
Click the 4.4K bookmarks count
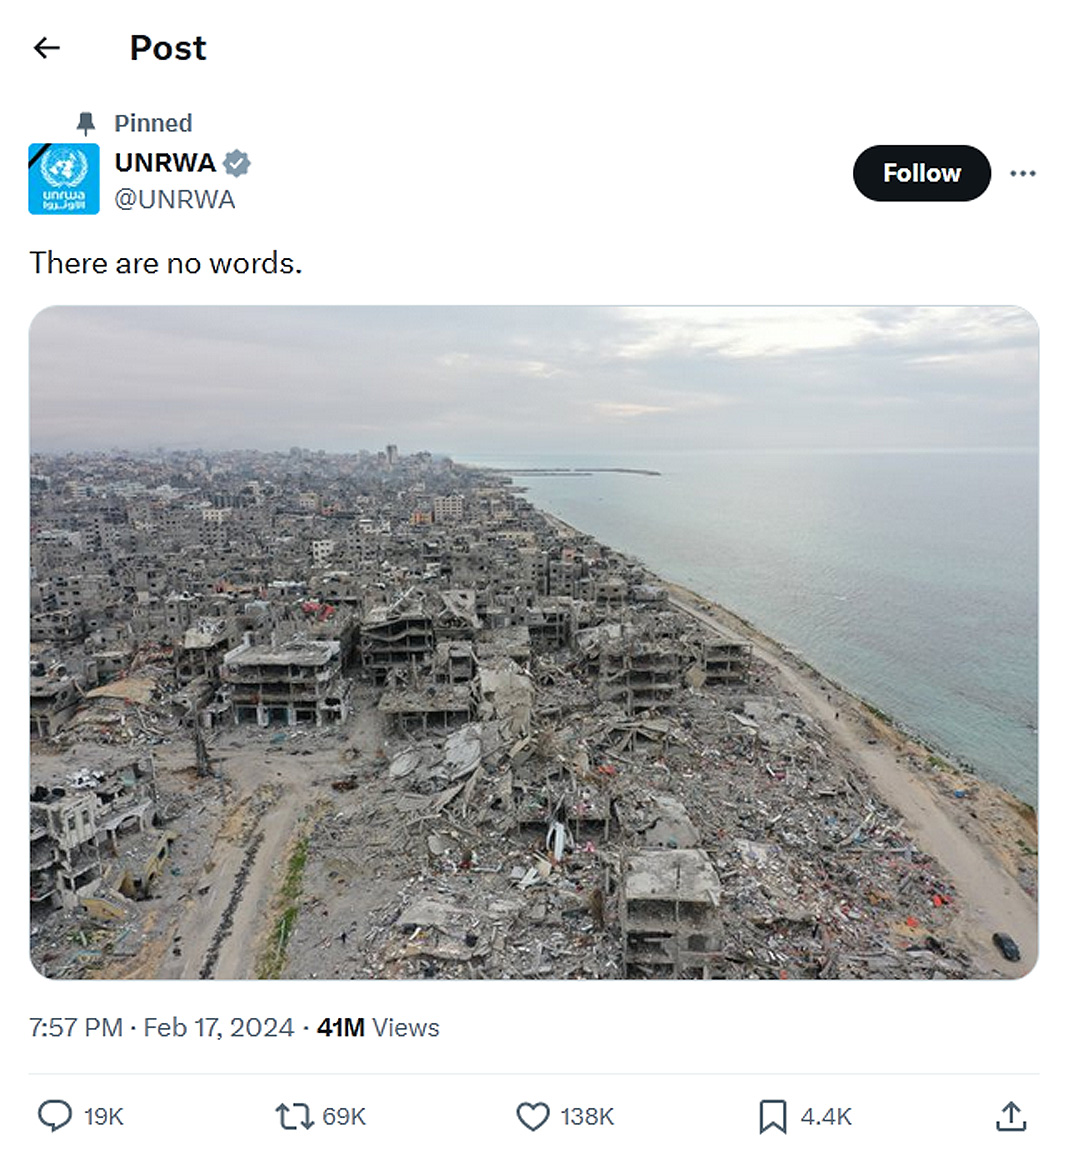(x=826, y=1117)
